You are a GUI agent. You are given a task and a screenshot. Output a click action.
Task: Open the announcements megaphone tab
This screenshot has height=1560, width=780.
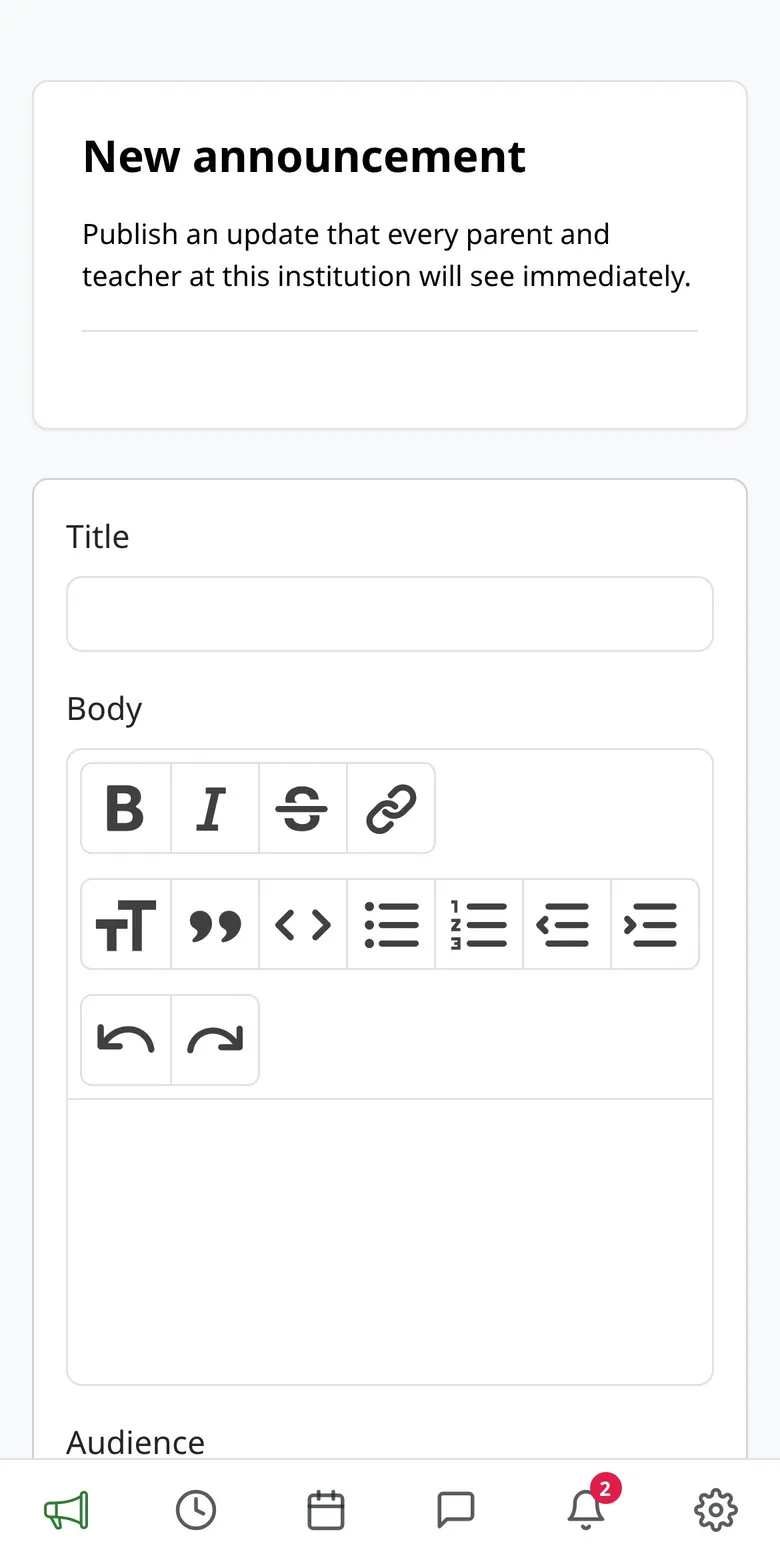66,1510
